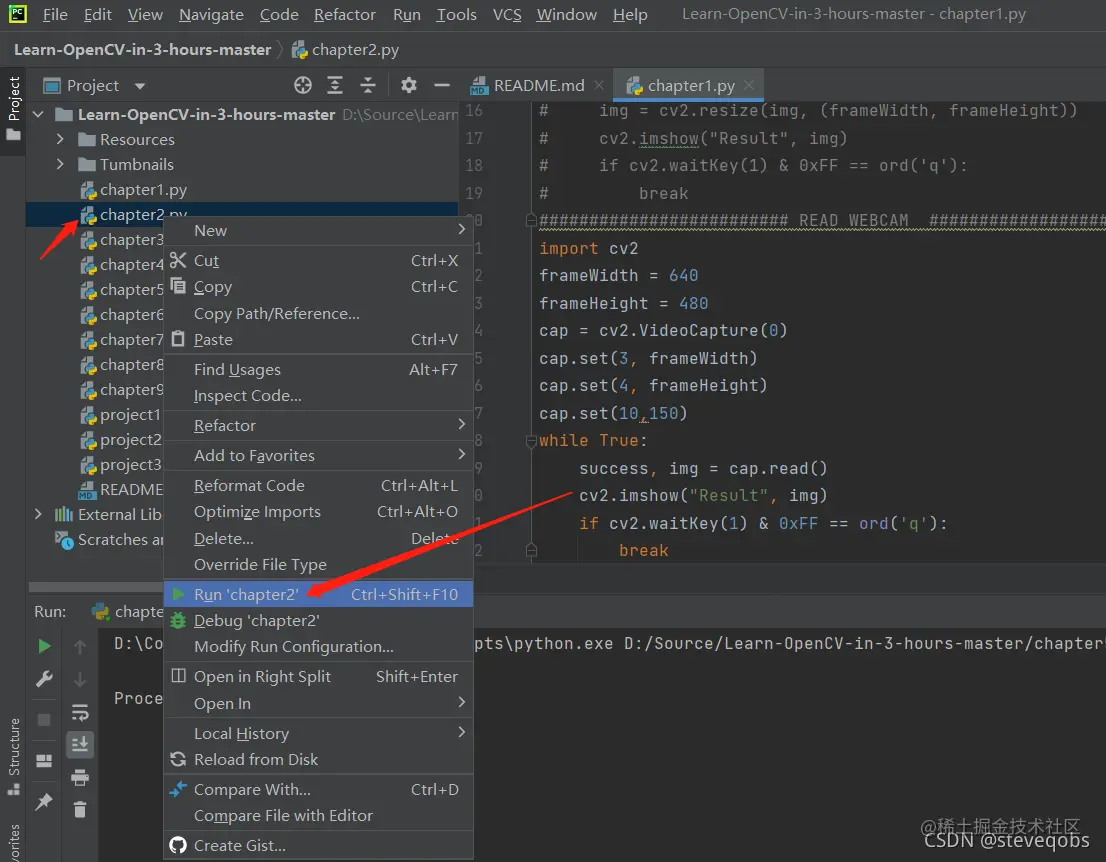The height and width of the screenshot is (862, 1106).
Task: Click the PyCharm logo icon in title bar
Action: [x=18, y=13]
